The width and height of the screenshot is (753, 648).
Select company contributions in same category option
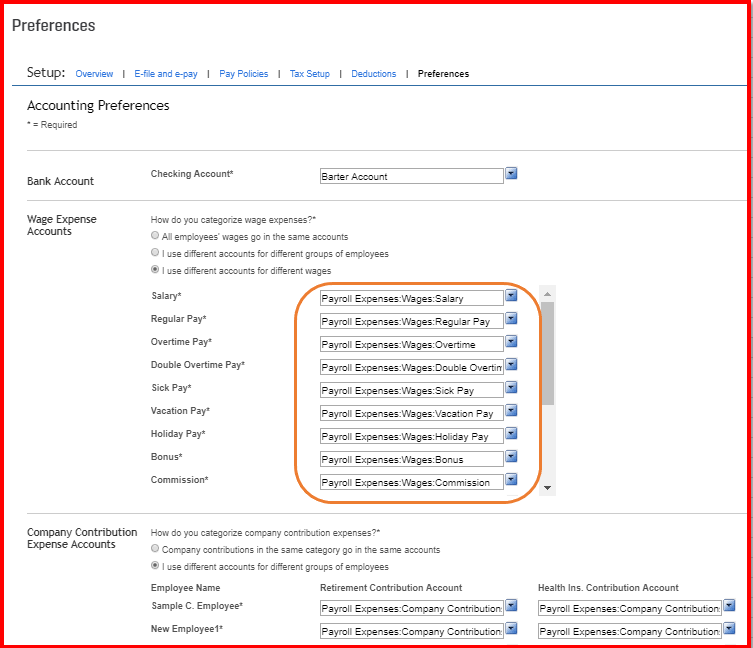point(155,549)
